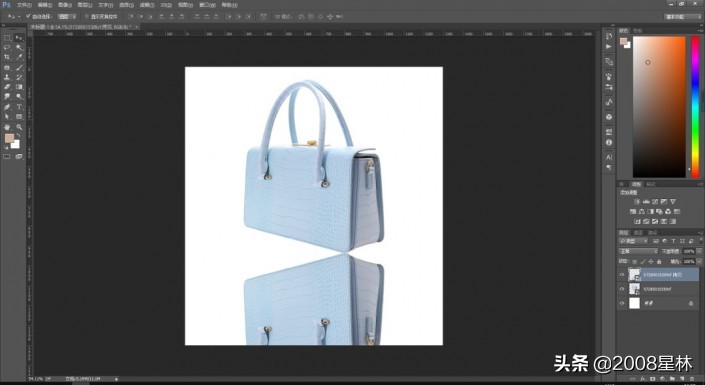Change screen mode from toolbox
Screen dimensions: 705x385
pos(19,157)
